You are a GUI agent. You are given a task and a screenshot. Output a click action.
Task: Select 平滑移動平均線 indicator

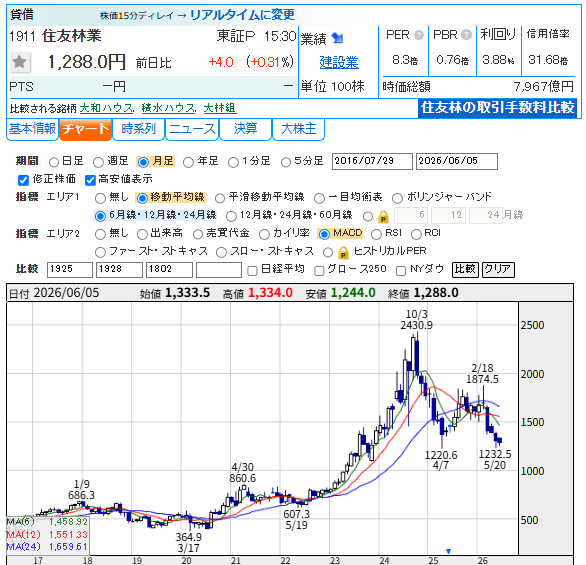point(220,198)
